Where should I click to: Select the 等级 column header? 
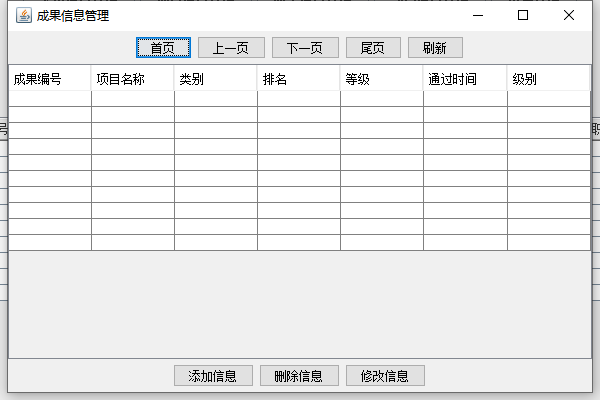point(382,79)
